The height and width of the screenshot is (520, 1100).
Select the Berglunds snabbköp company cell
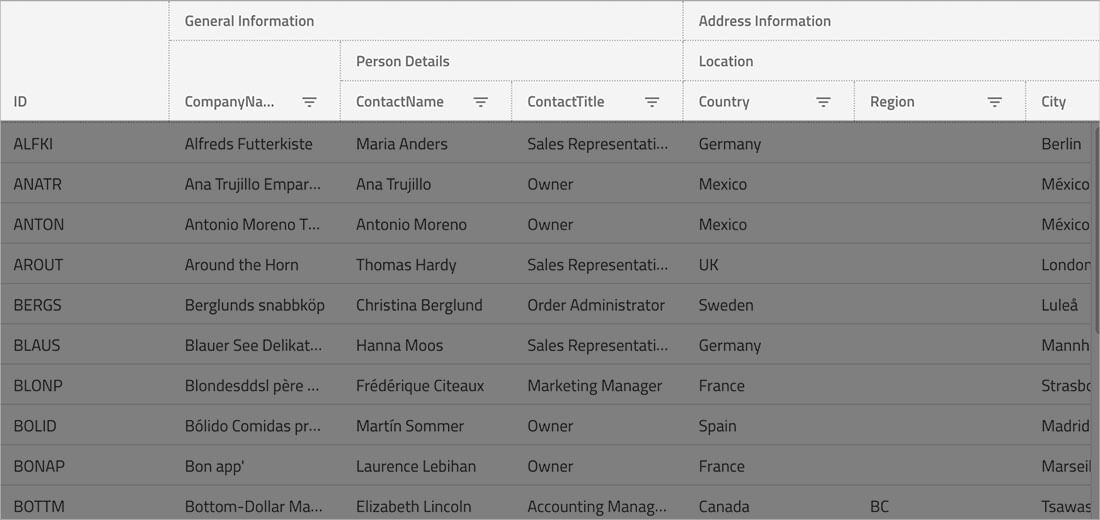[254, 305]
